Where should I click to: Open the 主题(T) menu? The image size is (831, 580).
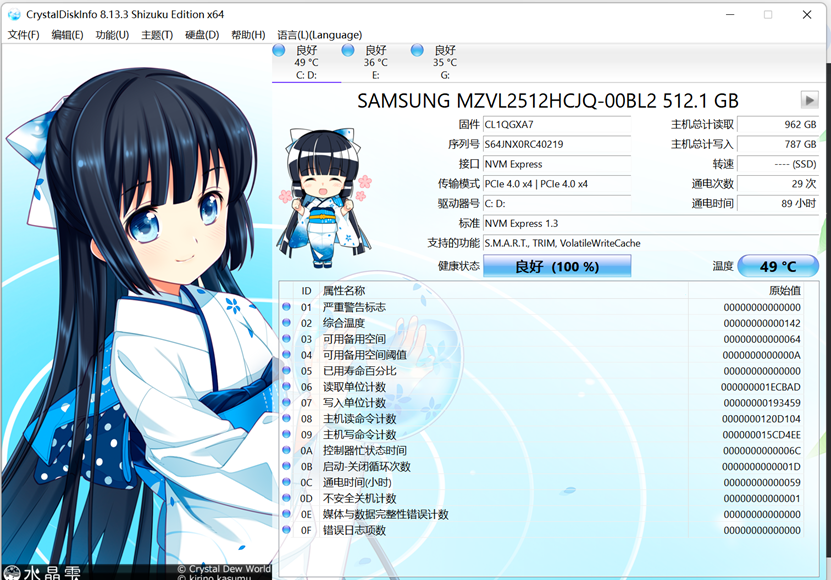157,35
